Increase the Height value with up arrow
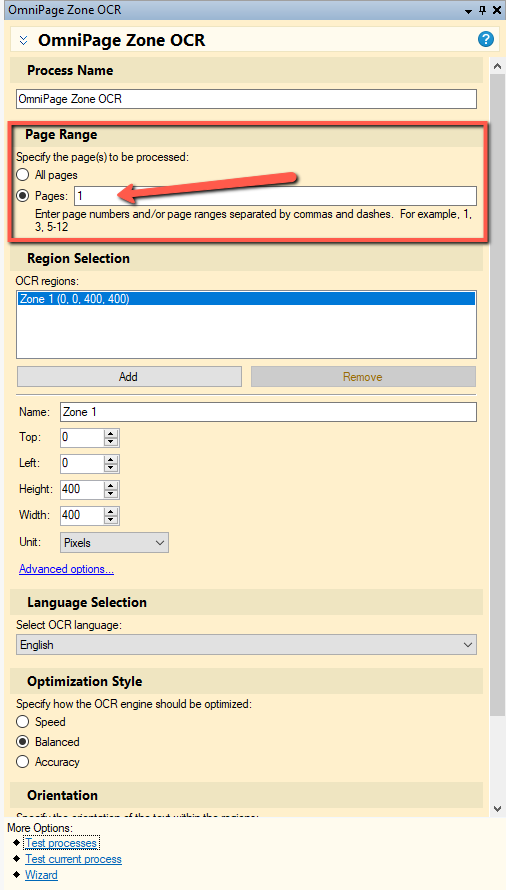Image resolution: width=506 pixels, height=890 pixels. (111, 485)
